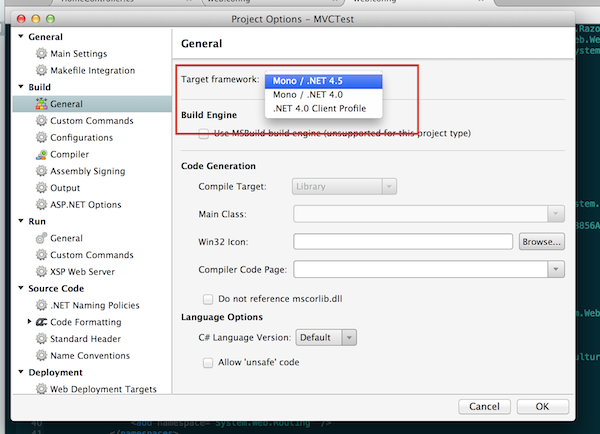The height and width of the screenshot is (434, 600).
Task: Minimize the Project Options window
Action: [36, 19]
